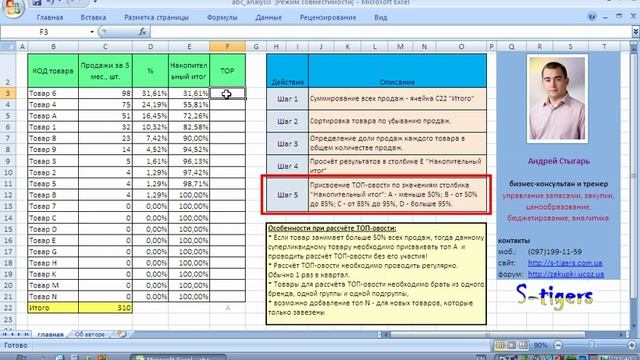Switch to Page Break Preview icon
Image resolution: width=640 pixels, height=360 pixels.
click(523, 345)
